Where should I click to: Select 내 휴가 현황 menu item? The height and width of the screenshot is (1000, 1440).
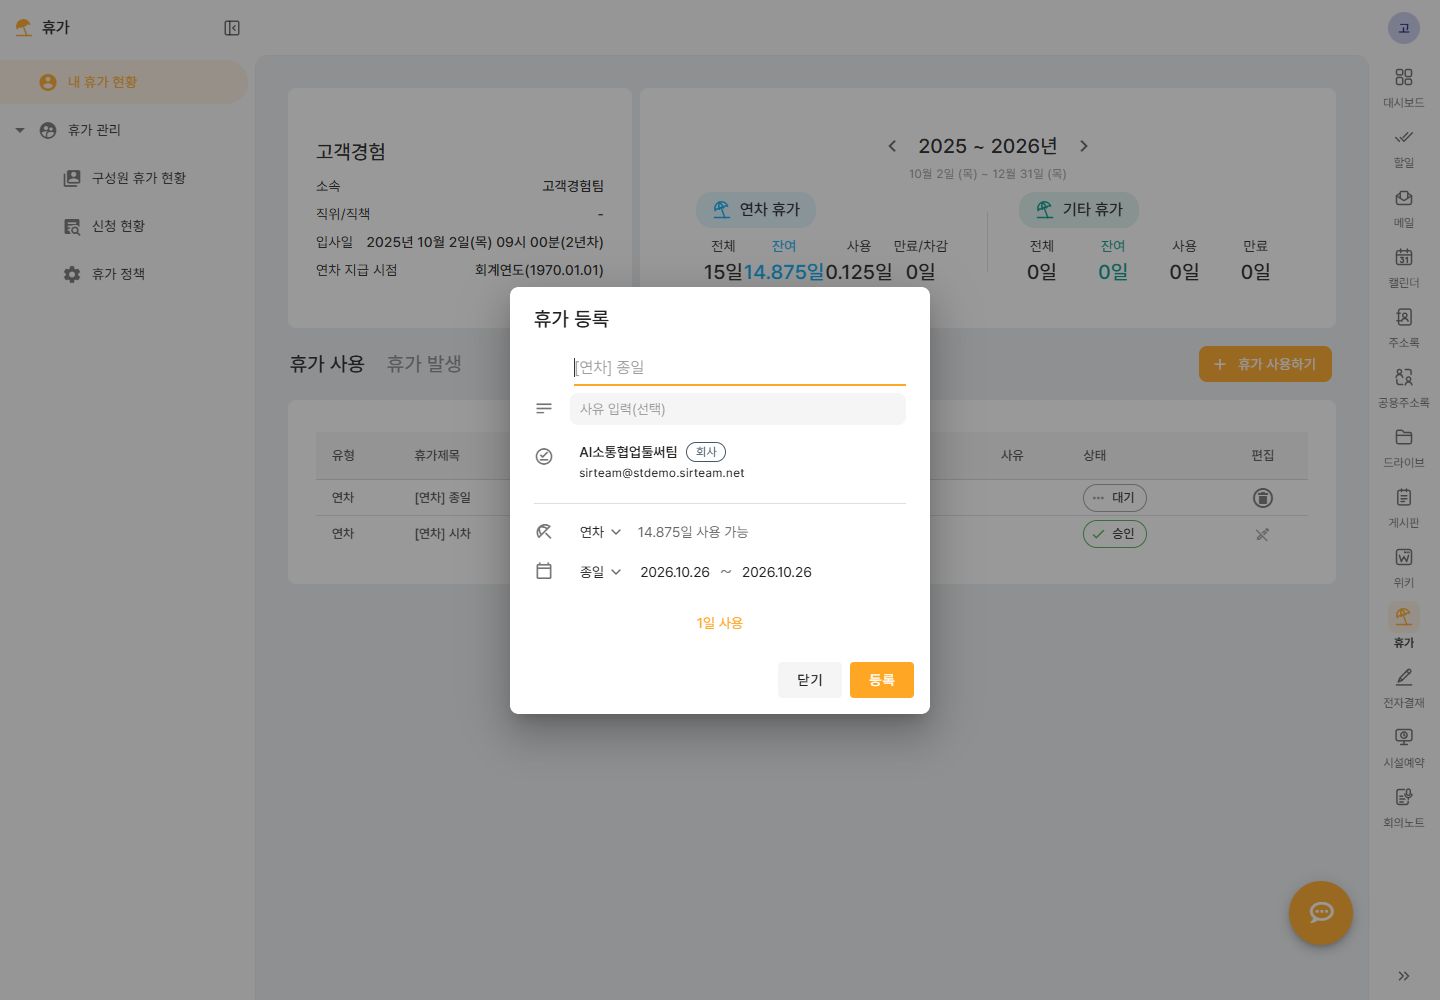coord(124,82)
